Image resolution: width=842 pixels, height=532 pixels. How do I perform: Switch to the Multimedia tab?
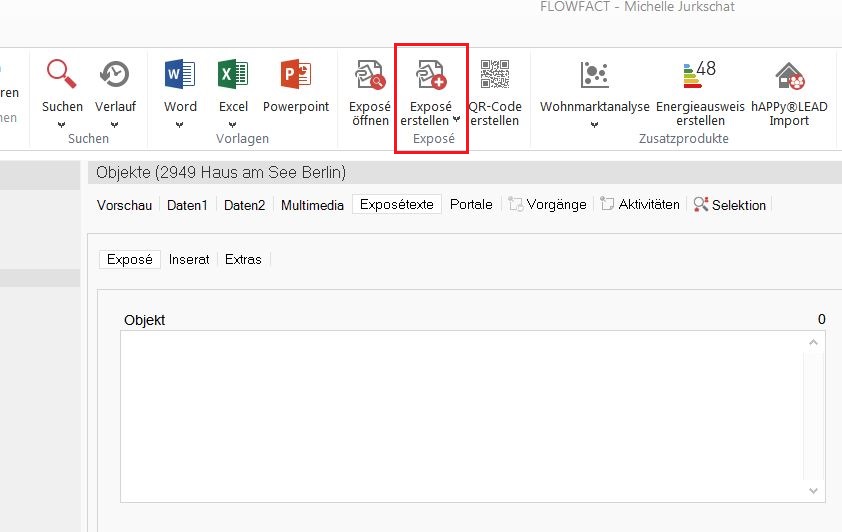tap(312, 205)
